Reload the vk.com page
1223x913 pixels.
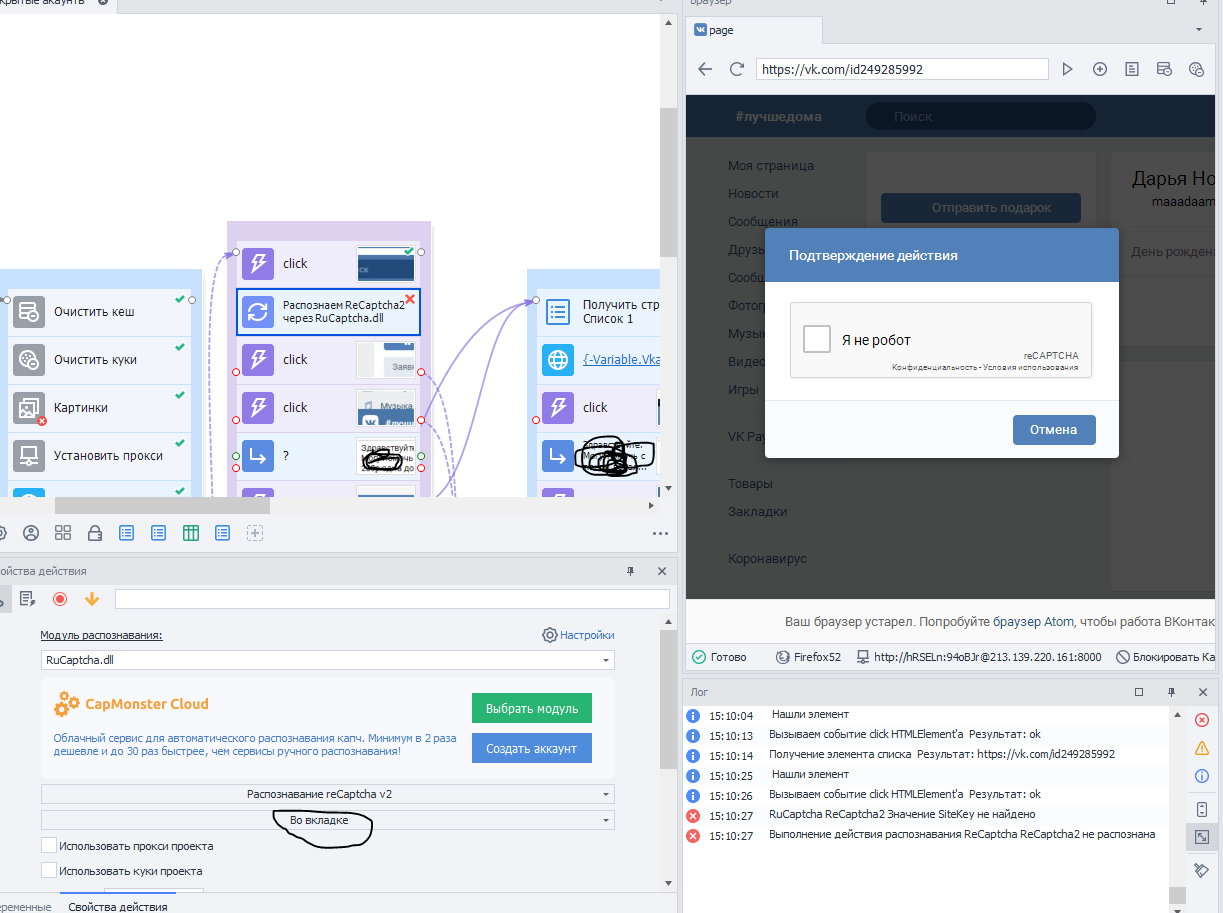[x=737, y=69]
